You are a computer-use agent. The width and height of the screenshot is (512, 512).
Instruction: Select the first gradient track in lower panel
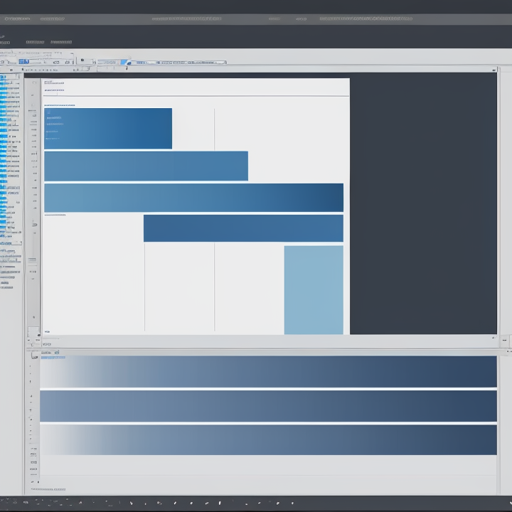[x=268, y=371]
